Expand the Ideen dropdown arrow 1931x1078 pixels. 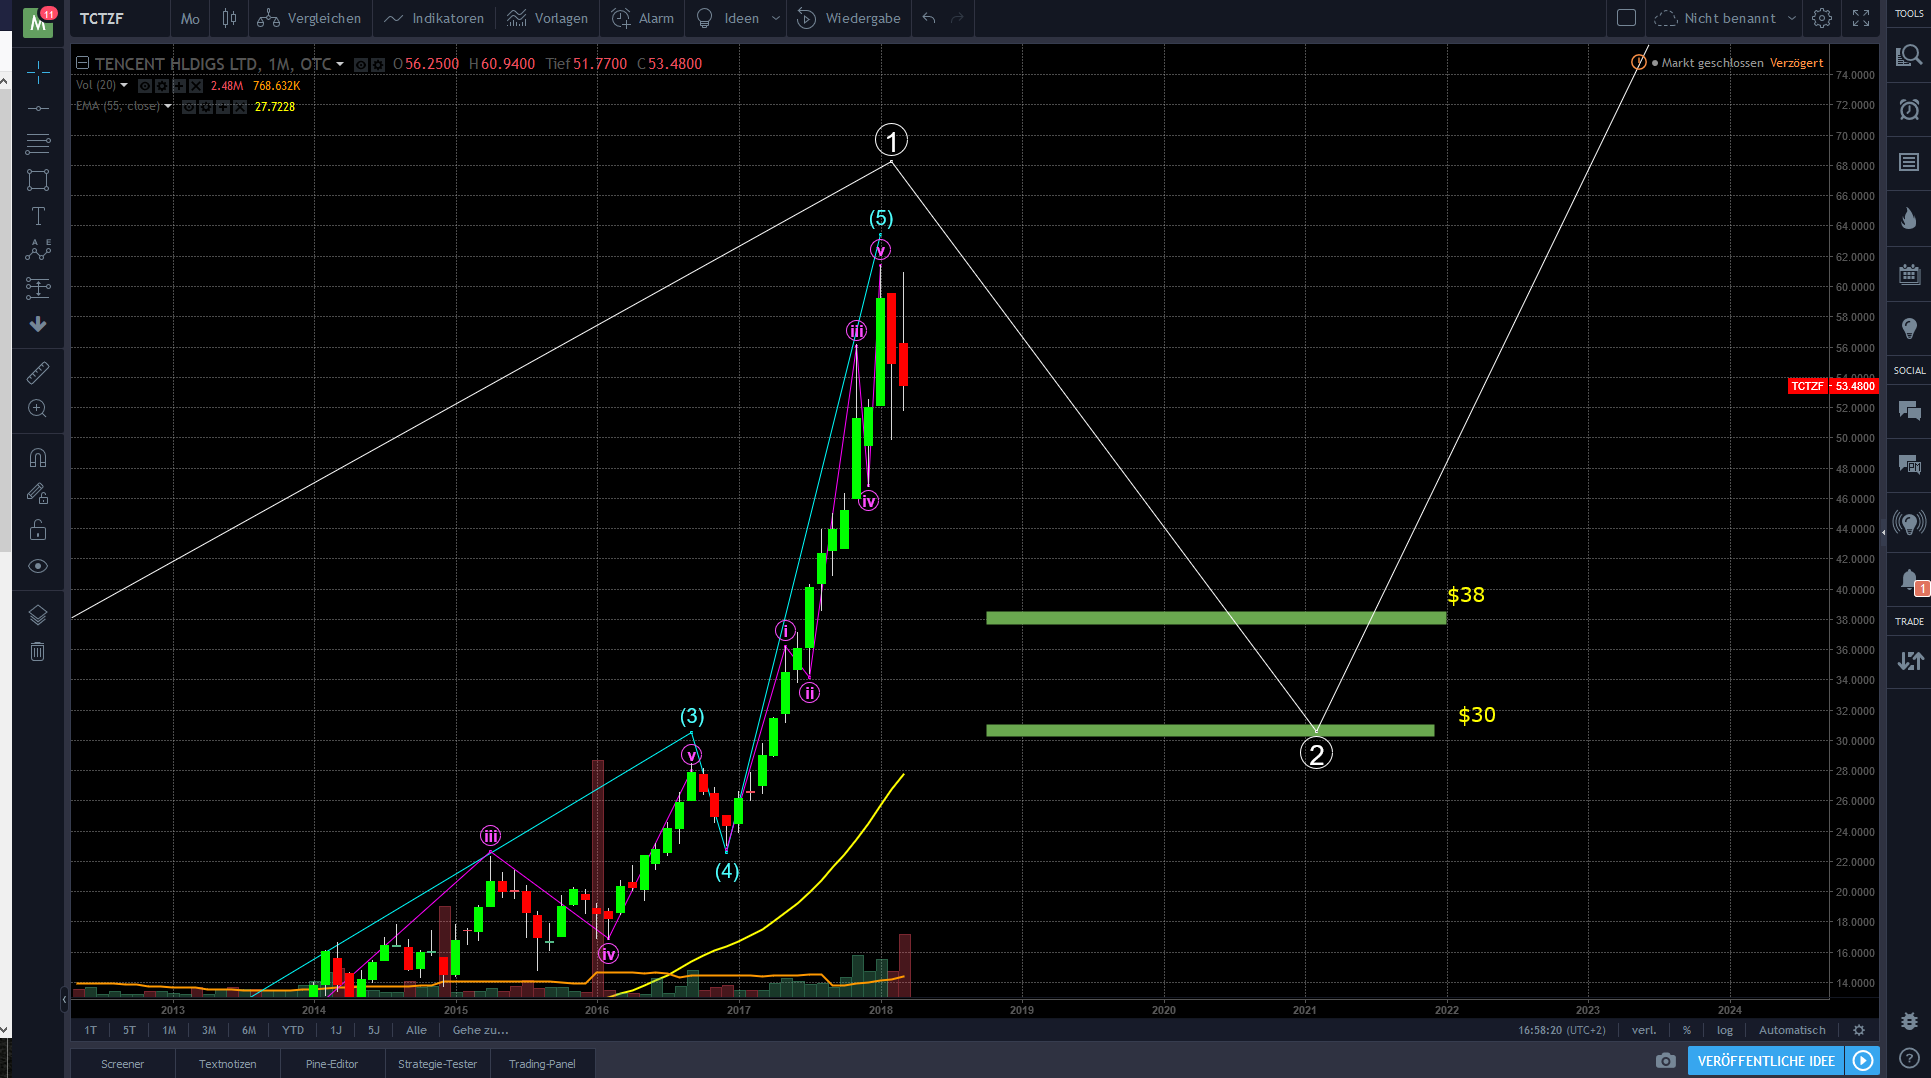775,18
